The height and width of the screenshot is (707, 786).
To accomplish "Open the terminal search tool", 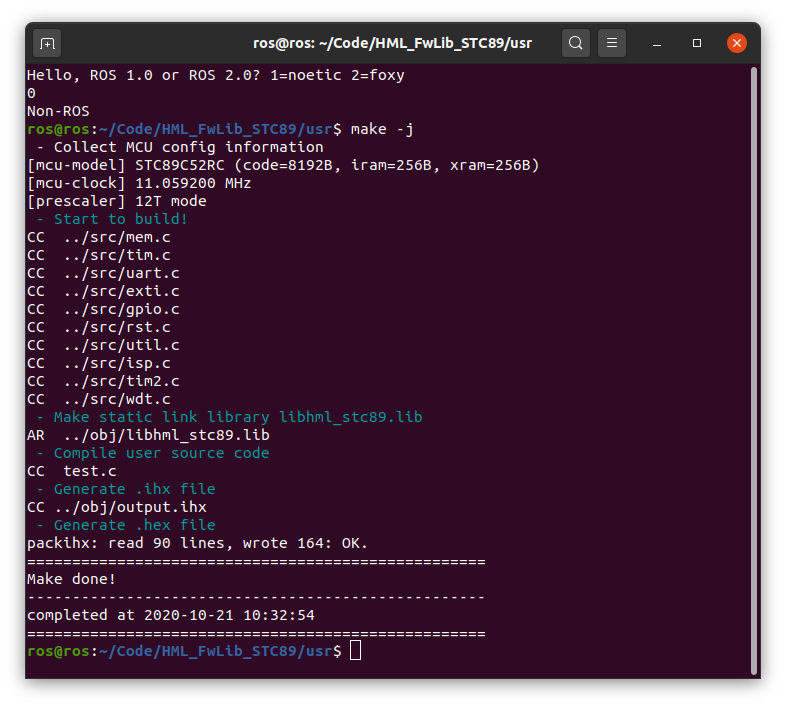I will [575, 43].
